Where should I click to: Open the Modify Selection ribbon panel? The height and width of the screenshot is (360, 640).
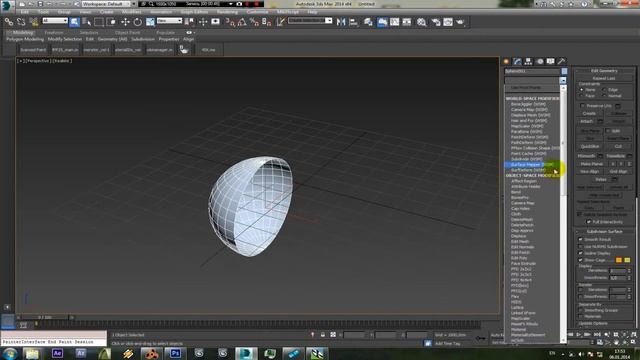point(65,39)
